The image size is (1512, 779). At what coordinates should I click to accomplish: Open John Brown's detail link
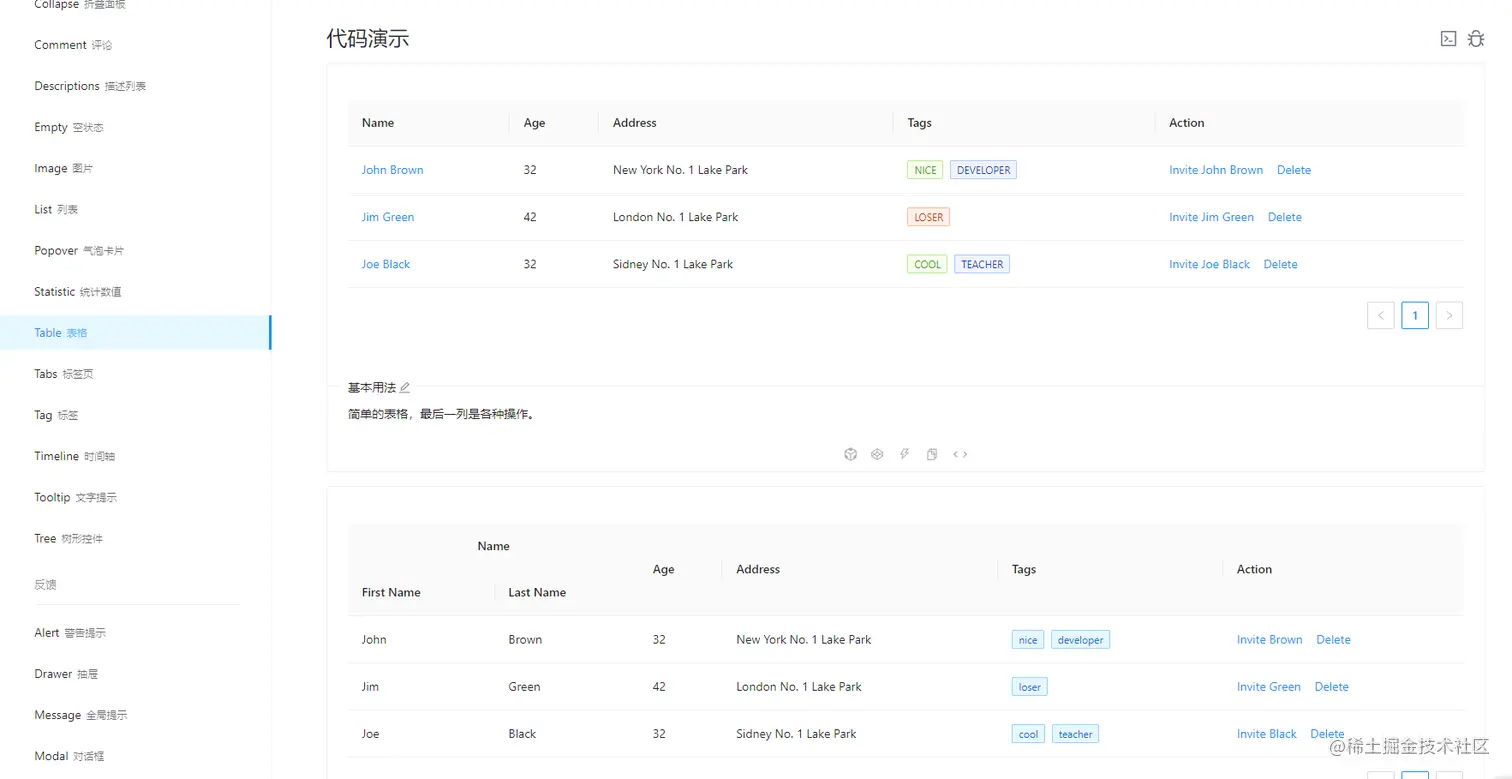pos(392,169)
